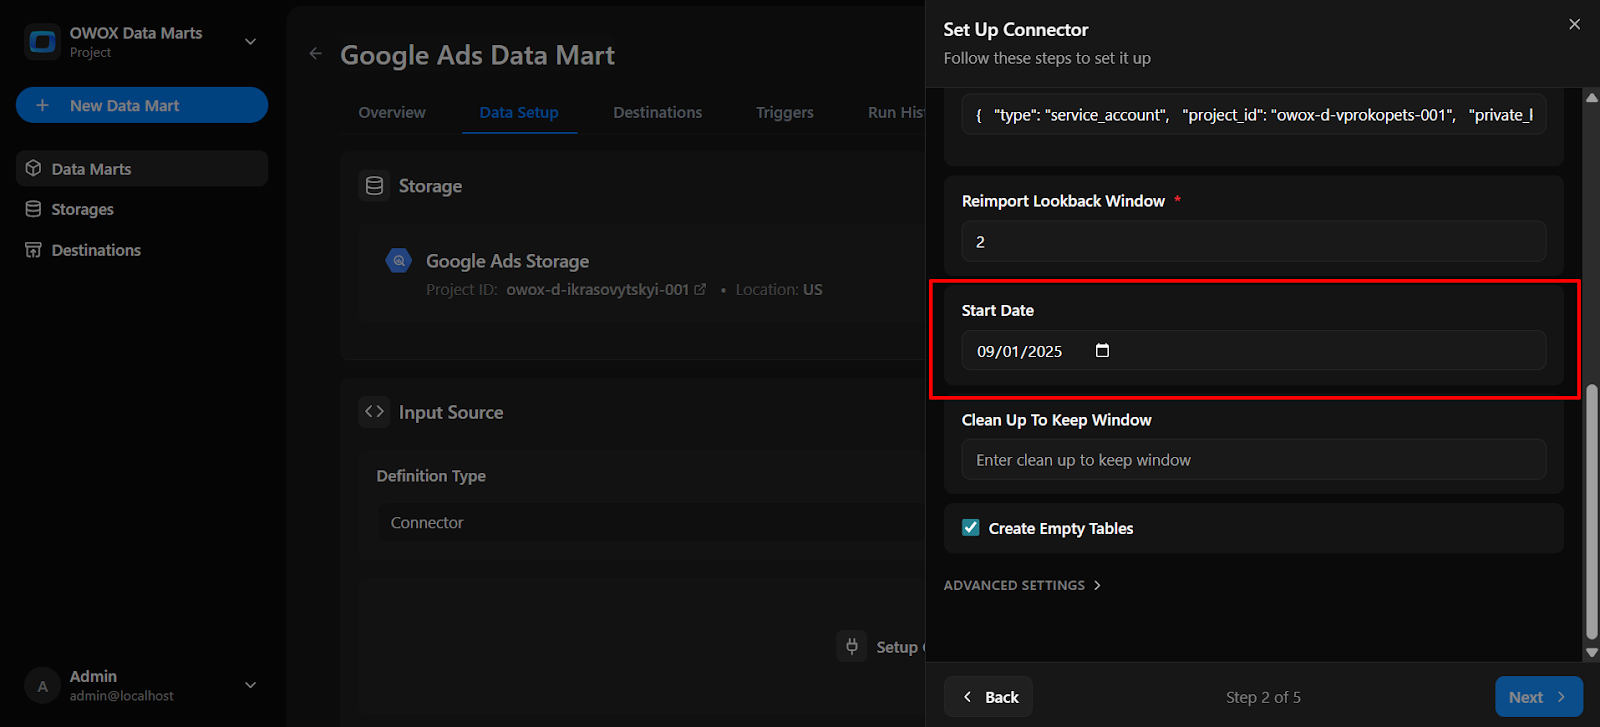
Task: Click the service account JSON field
Action: [x=1254, y=114]
